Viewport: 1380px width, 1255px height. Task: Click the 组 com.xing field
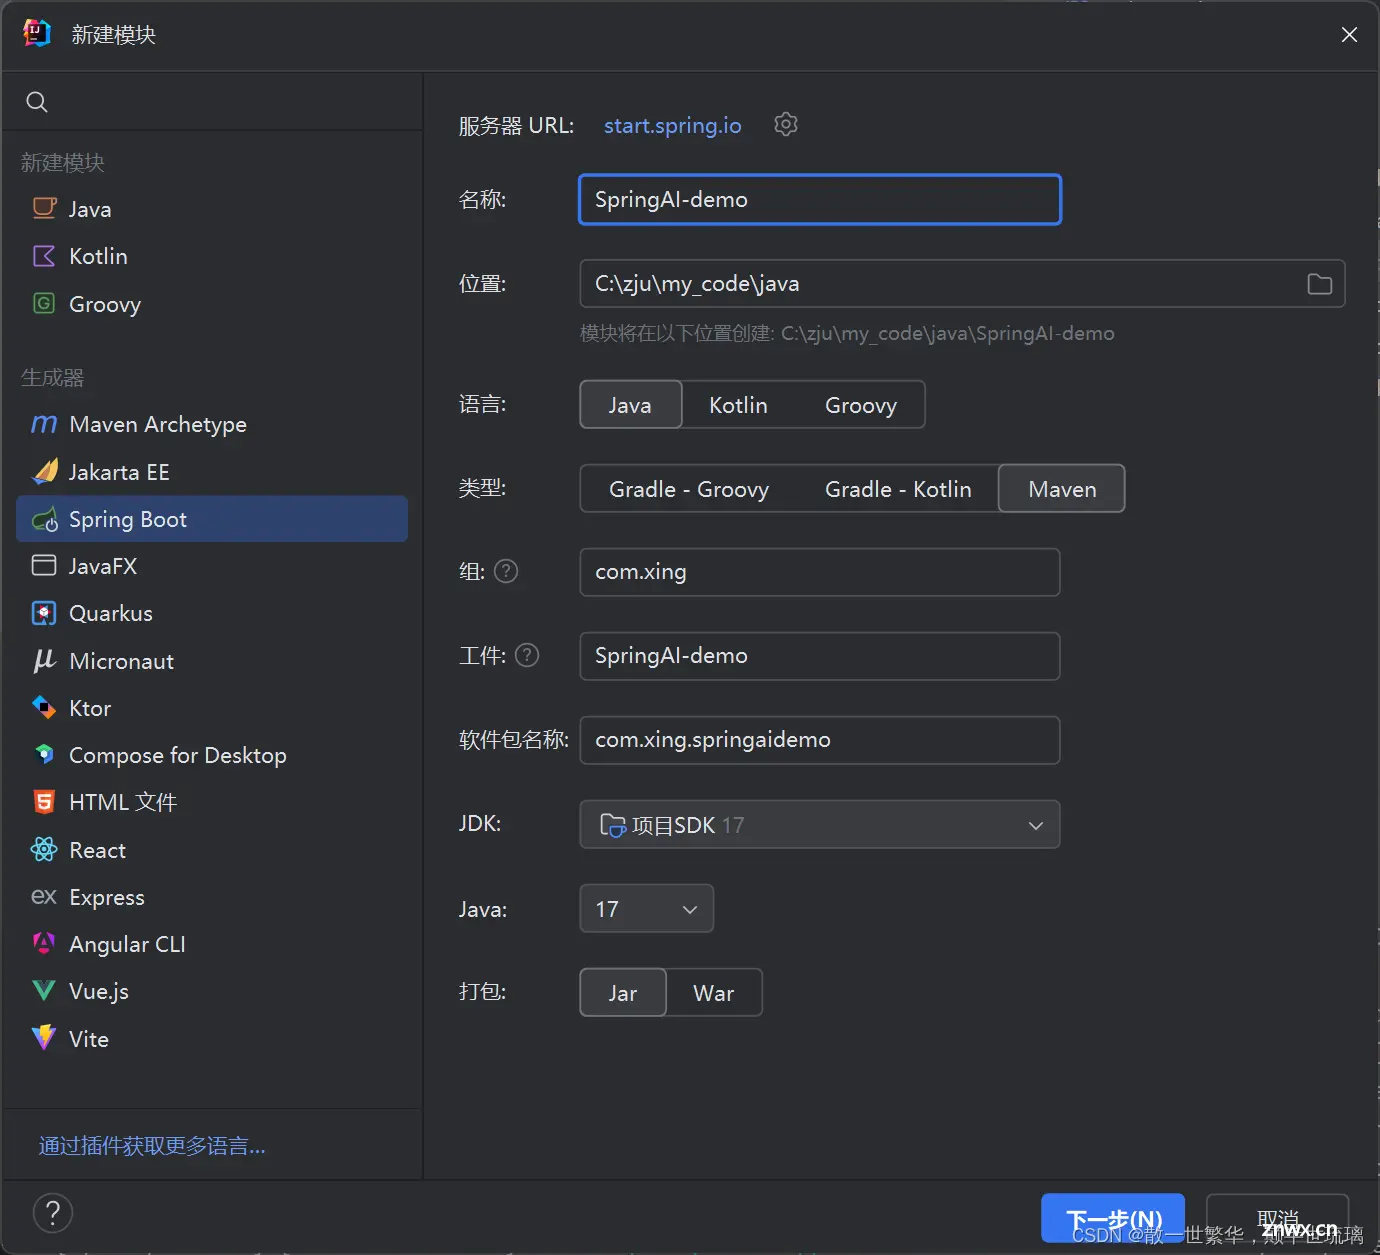click(x=820, y=572)
